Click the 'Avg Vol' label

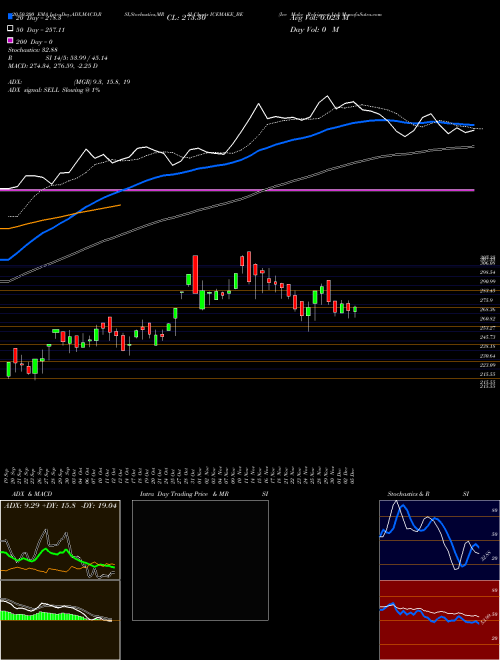(x=319, y=18)
